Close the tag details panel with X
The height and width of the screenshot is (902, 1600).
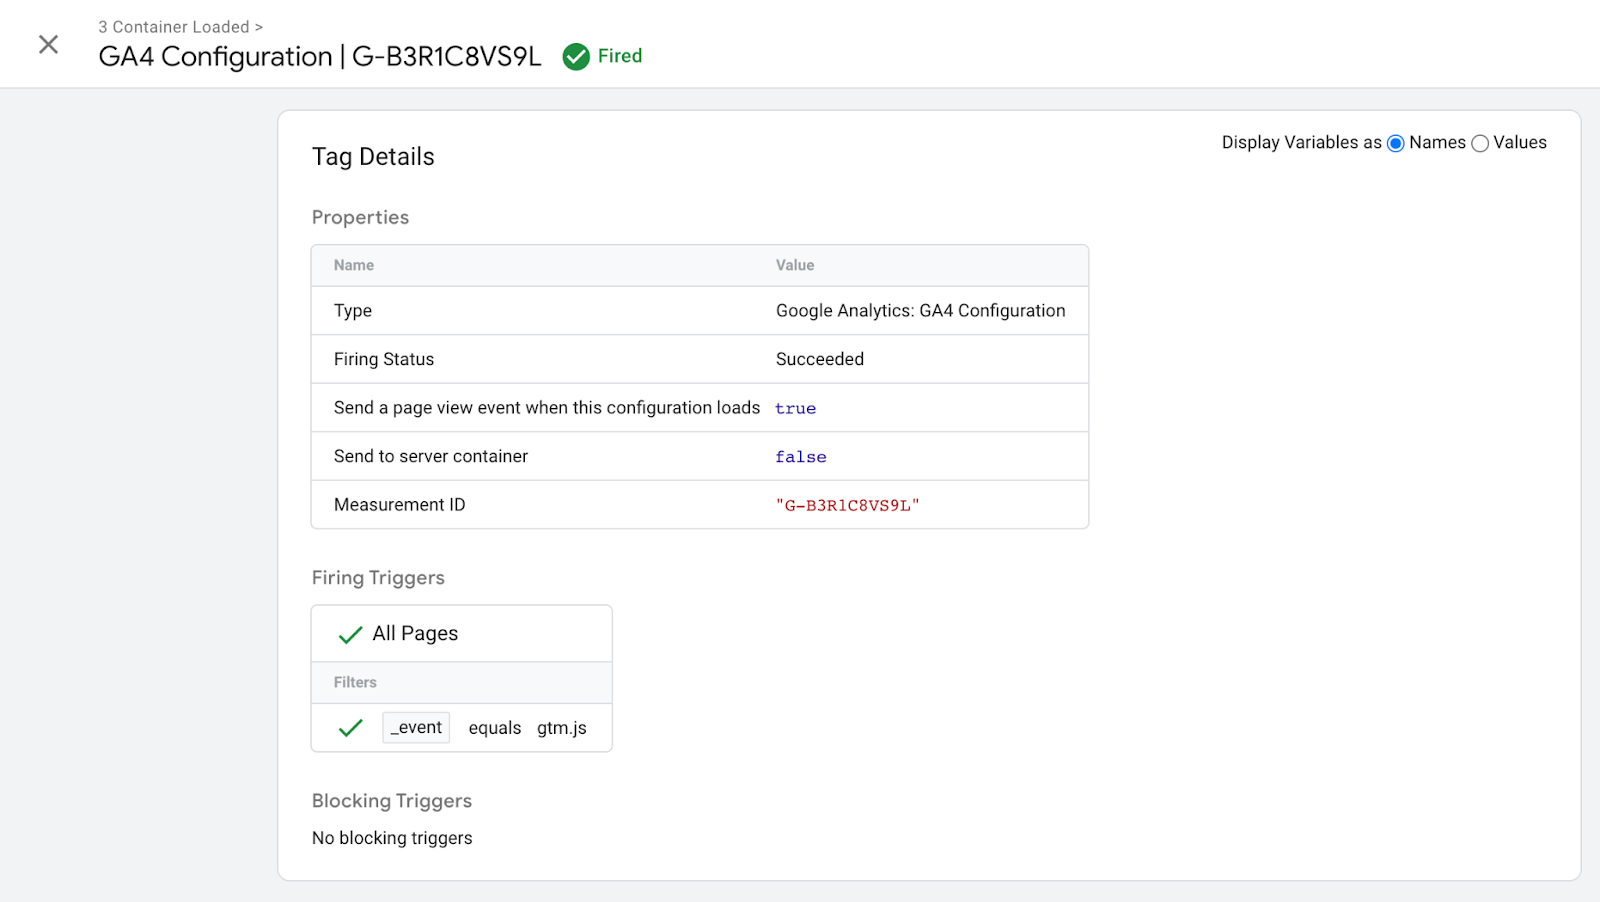48,44
